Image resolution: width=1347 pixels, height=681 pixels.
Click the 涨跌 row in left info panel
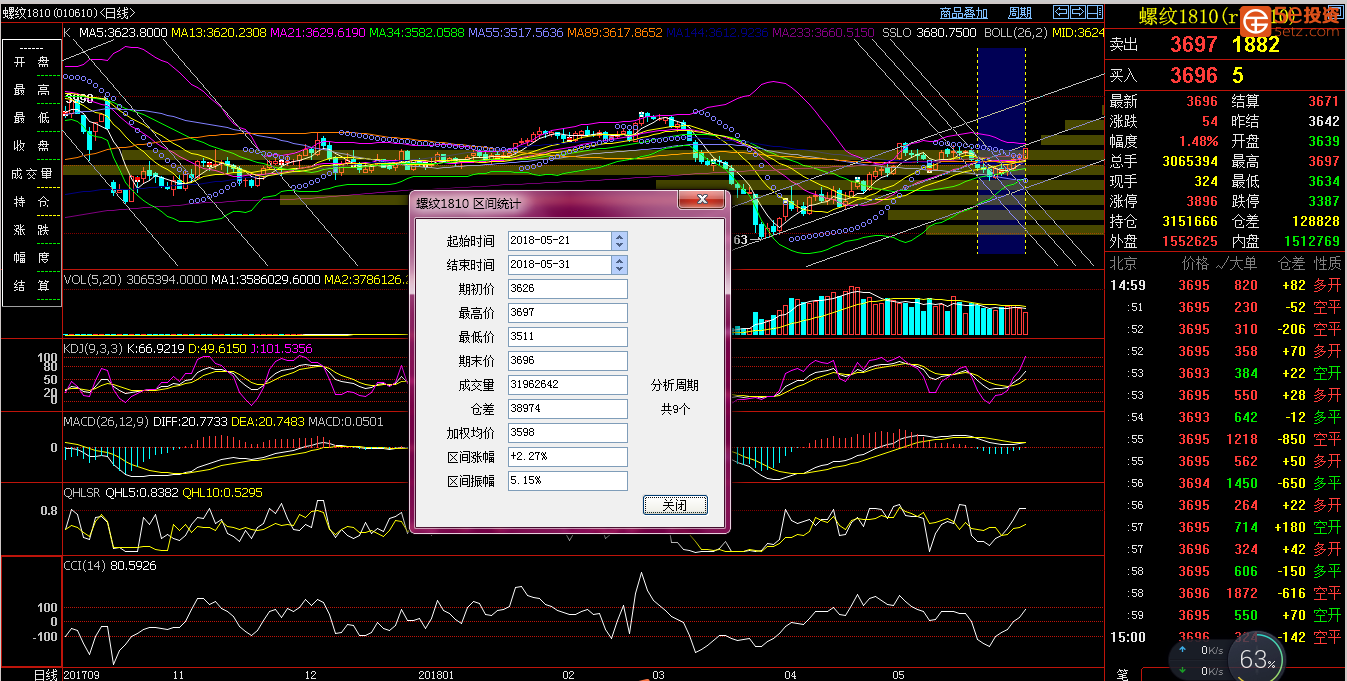click(x=31, y=230)
